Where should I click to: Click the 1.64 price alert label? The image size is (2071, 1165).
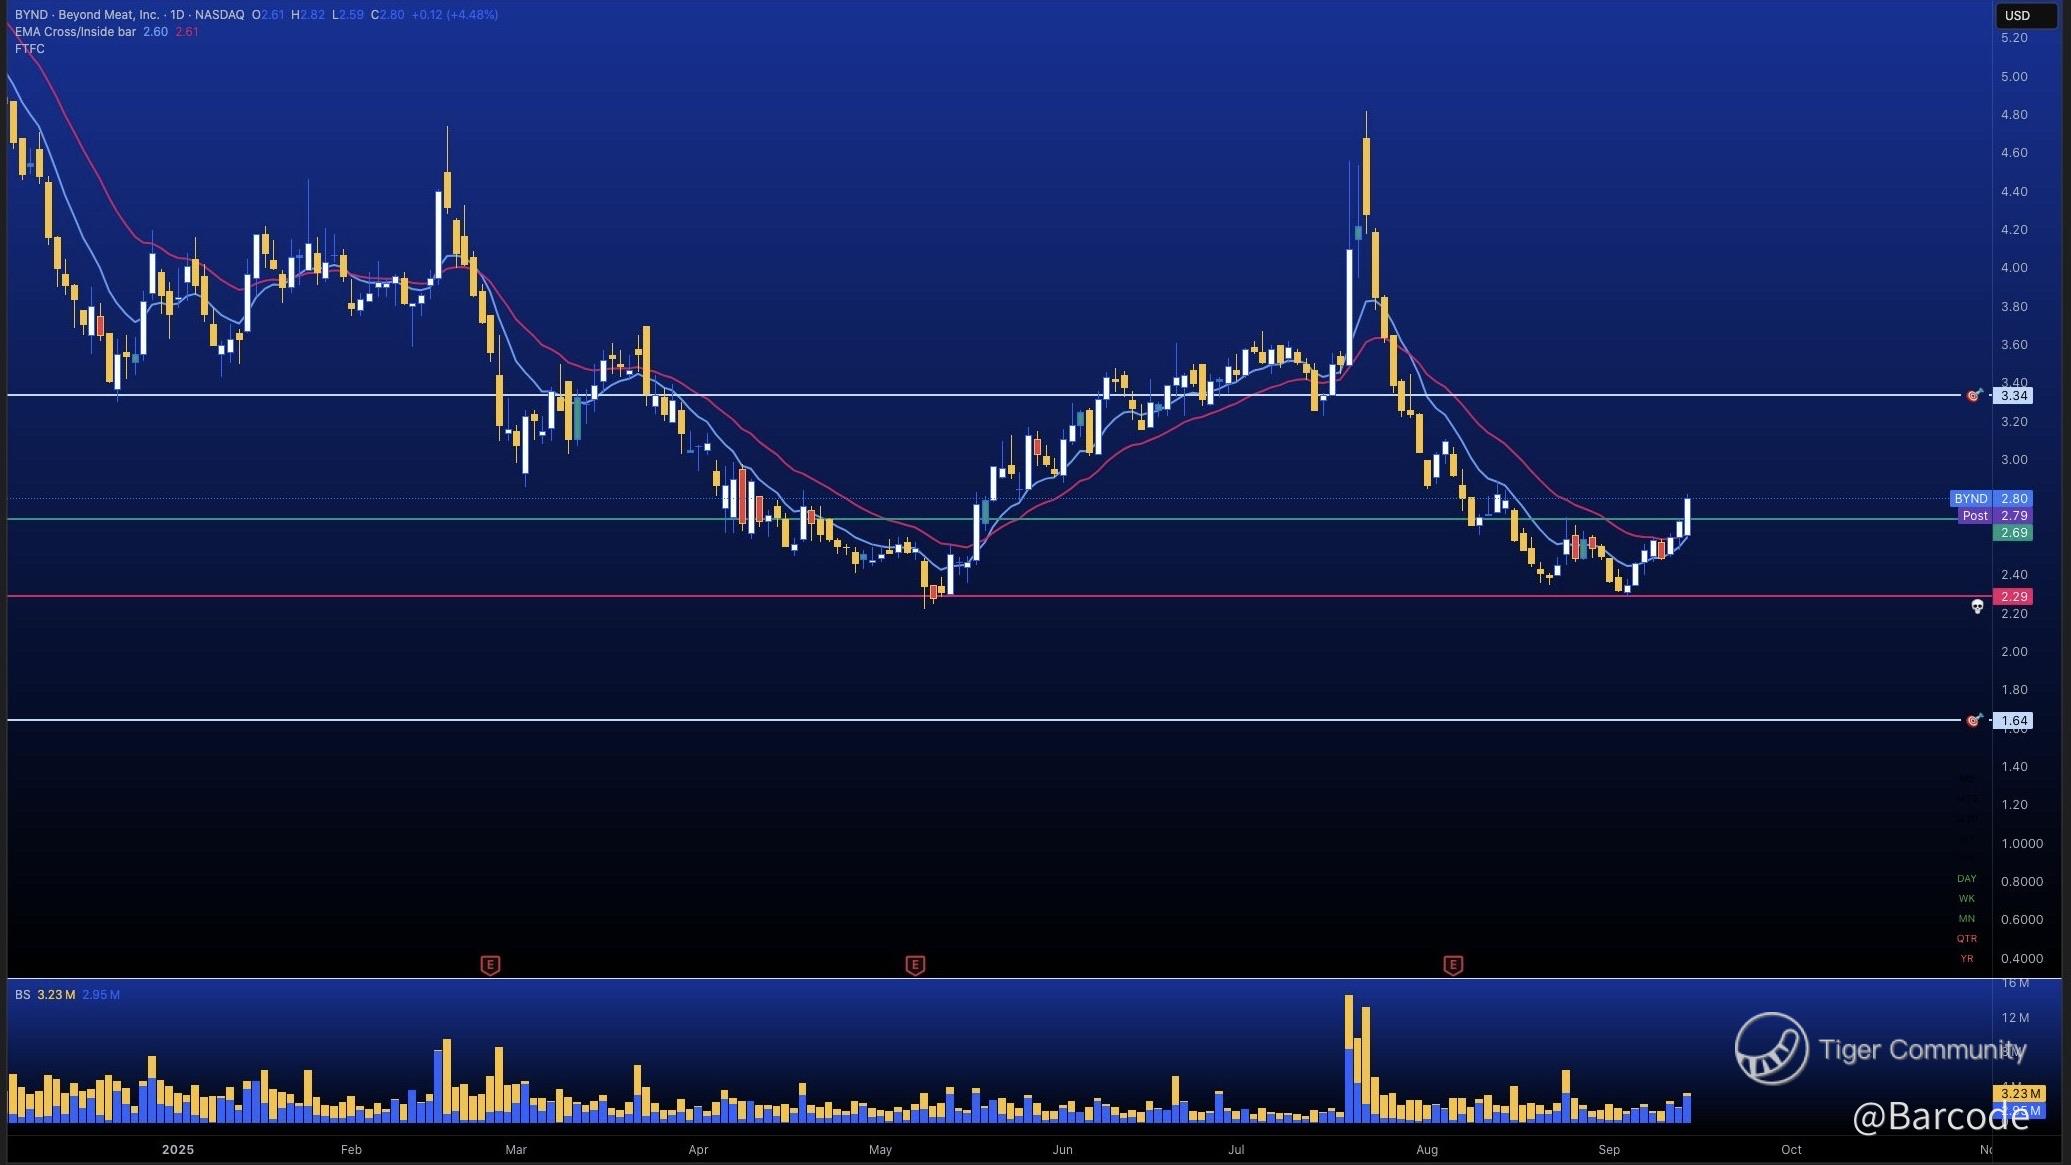pos(2013,720)
